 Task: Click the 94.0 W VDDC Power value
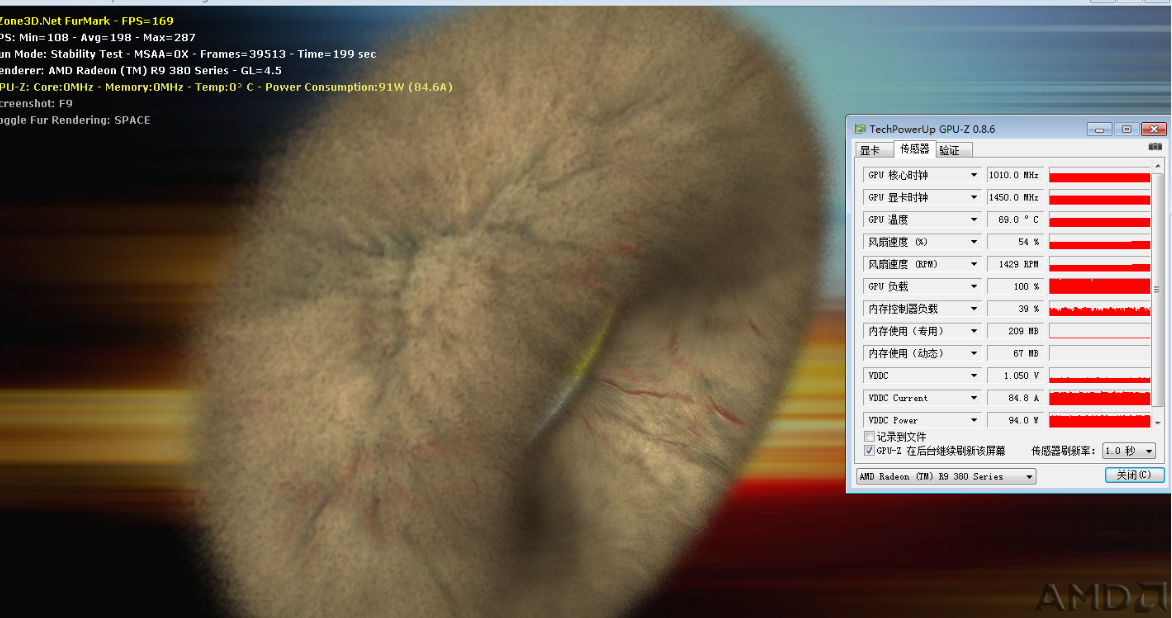[1014, 421]
